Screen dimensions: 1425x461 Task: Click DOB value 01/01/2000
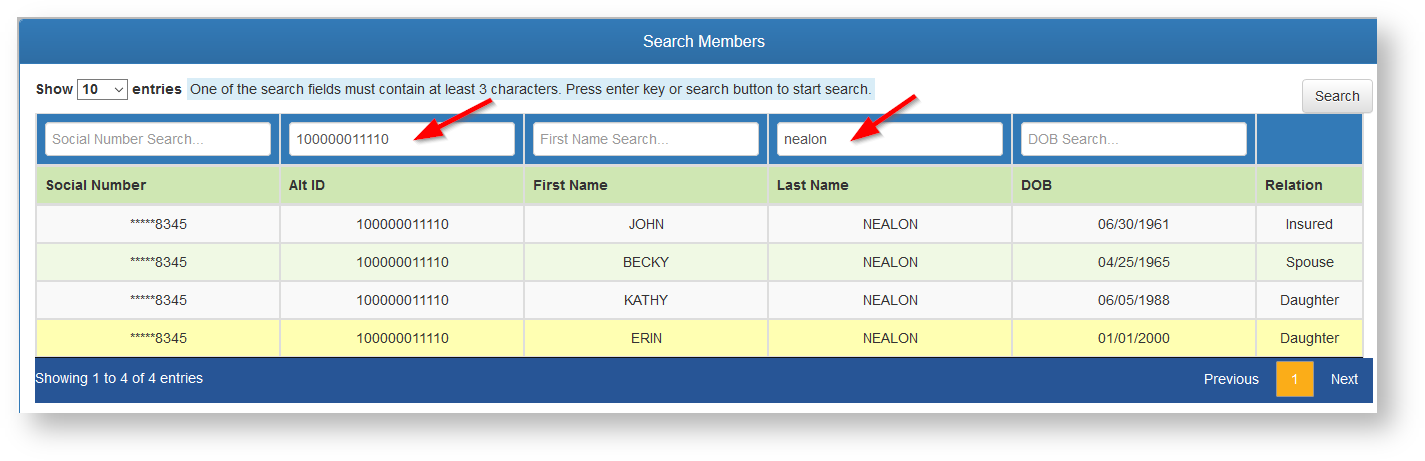coord(1133,338)
